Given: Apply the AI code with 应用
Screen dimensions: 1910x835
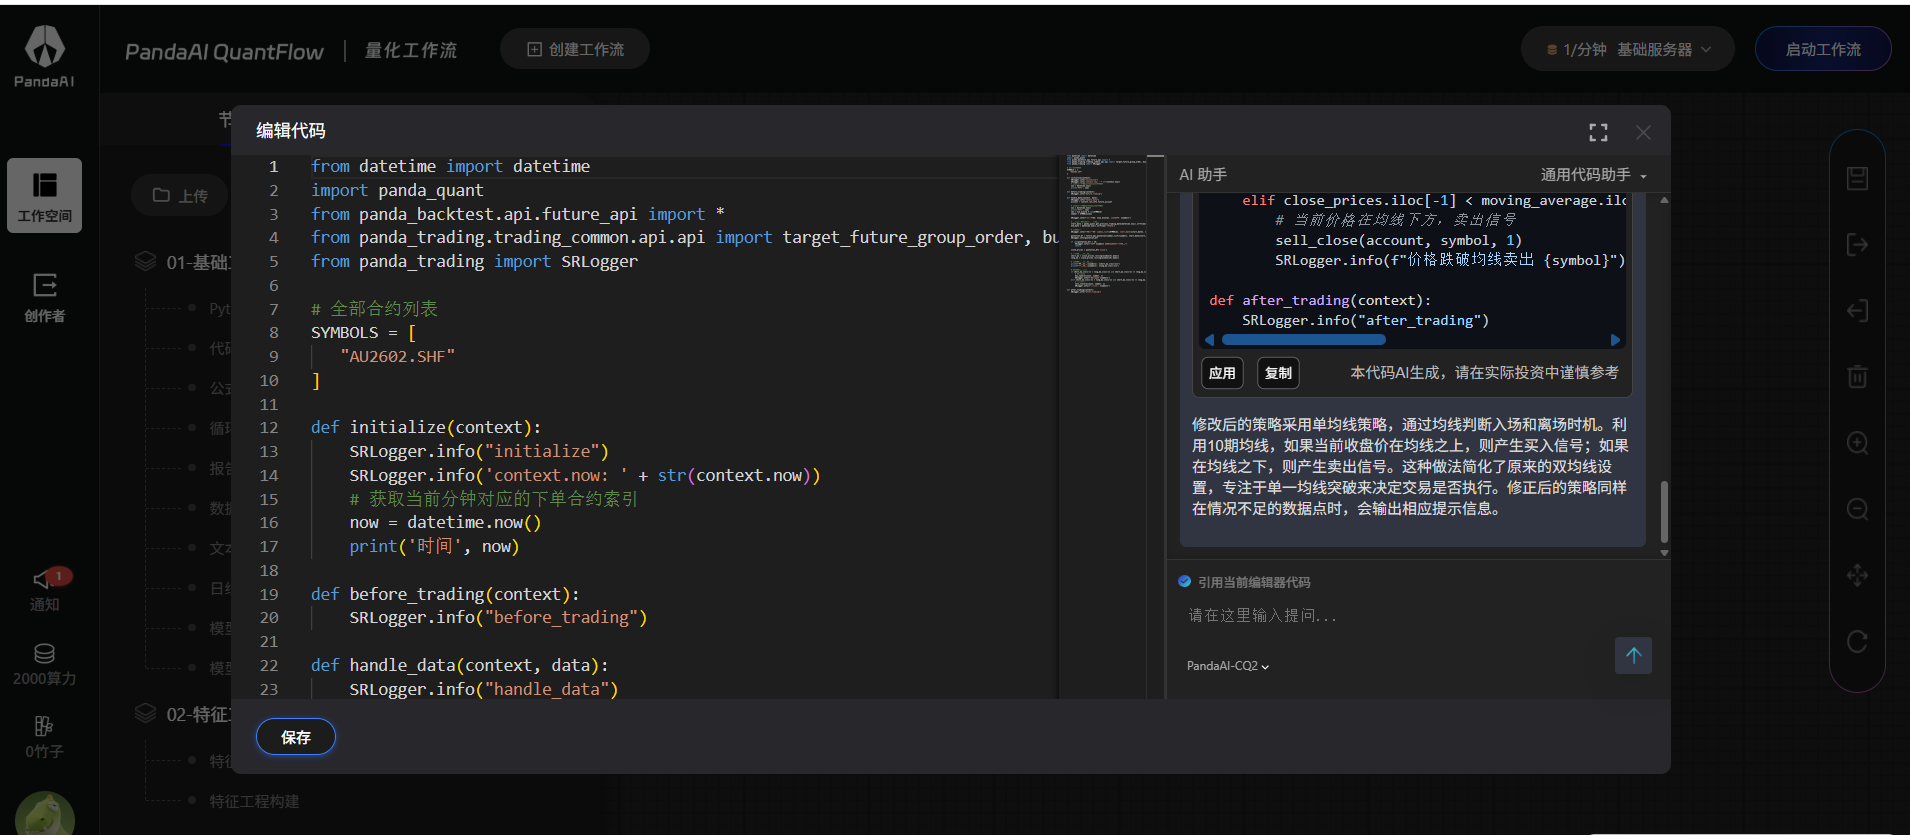Looking at the screenshot, I should pyautogui.click(x=1222, y=373).
